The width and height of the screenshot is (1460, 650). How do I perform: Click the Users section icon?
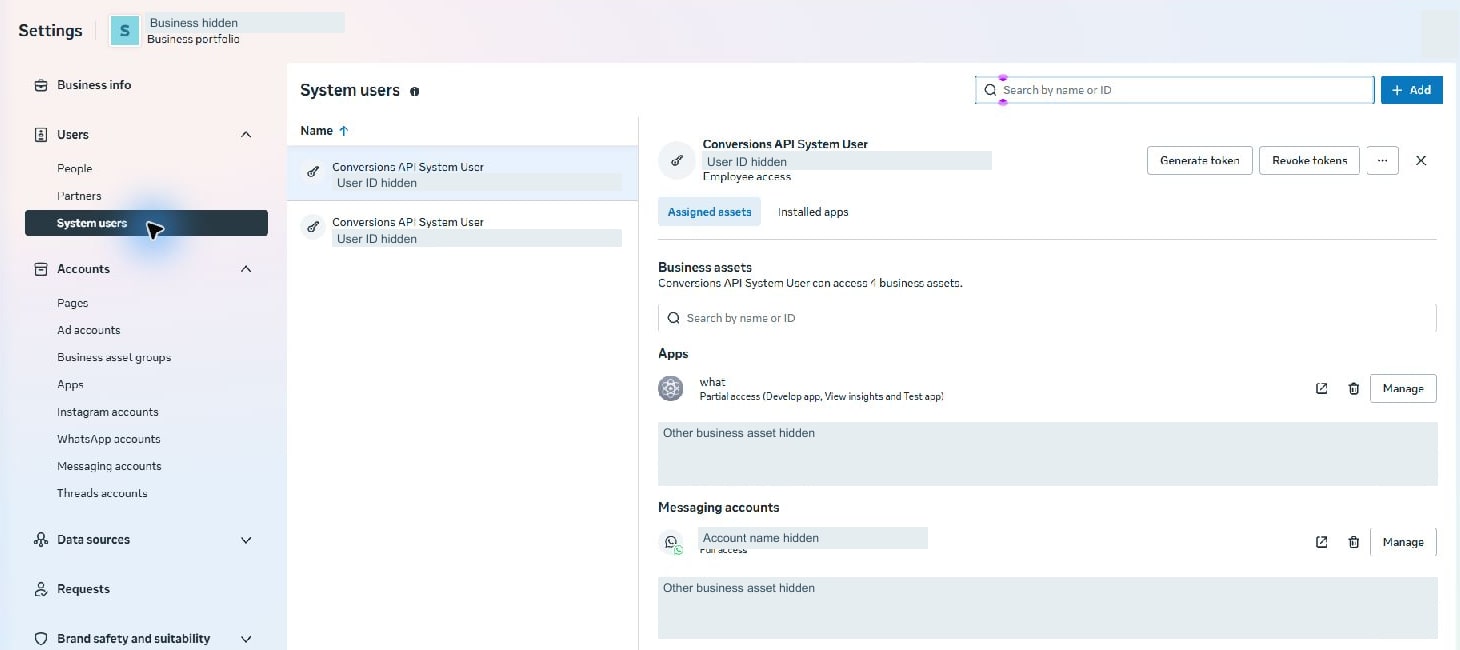[41, 135]
